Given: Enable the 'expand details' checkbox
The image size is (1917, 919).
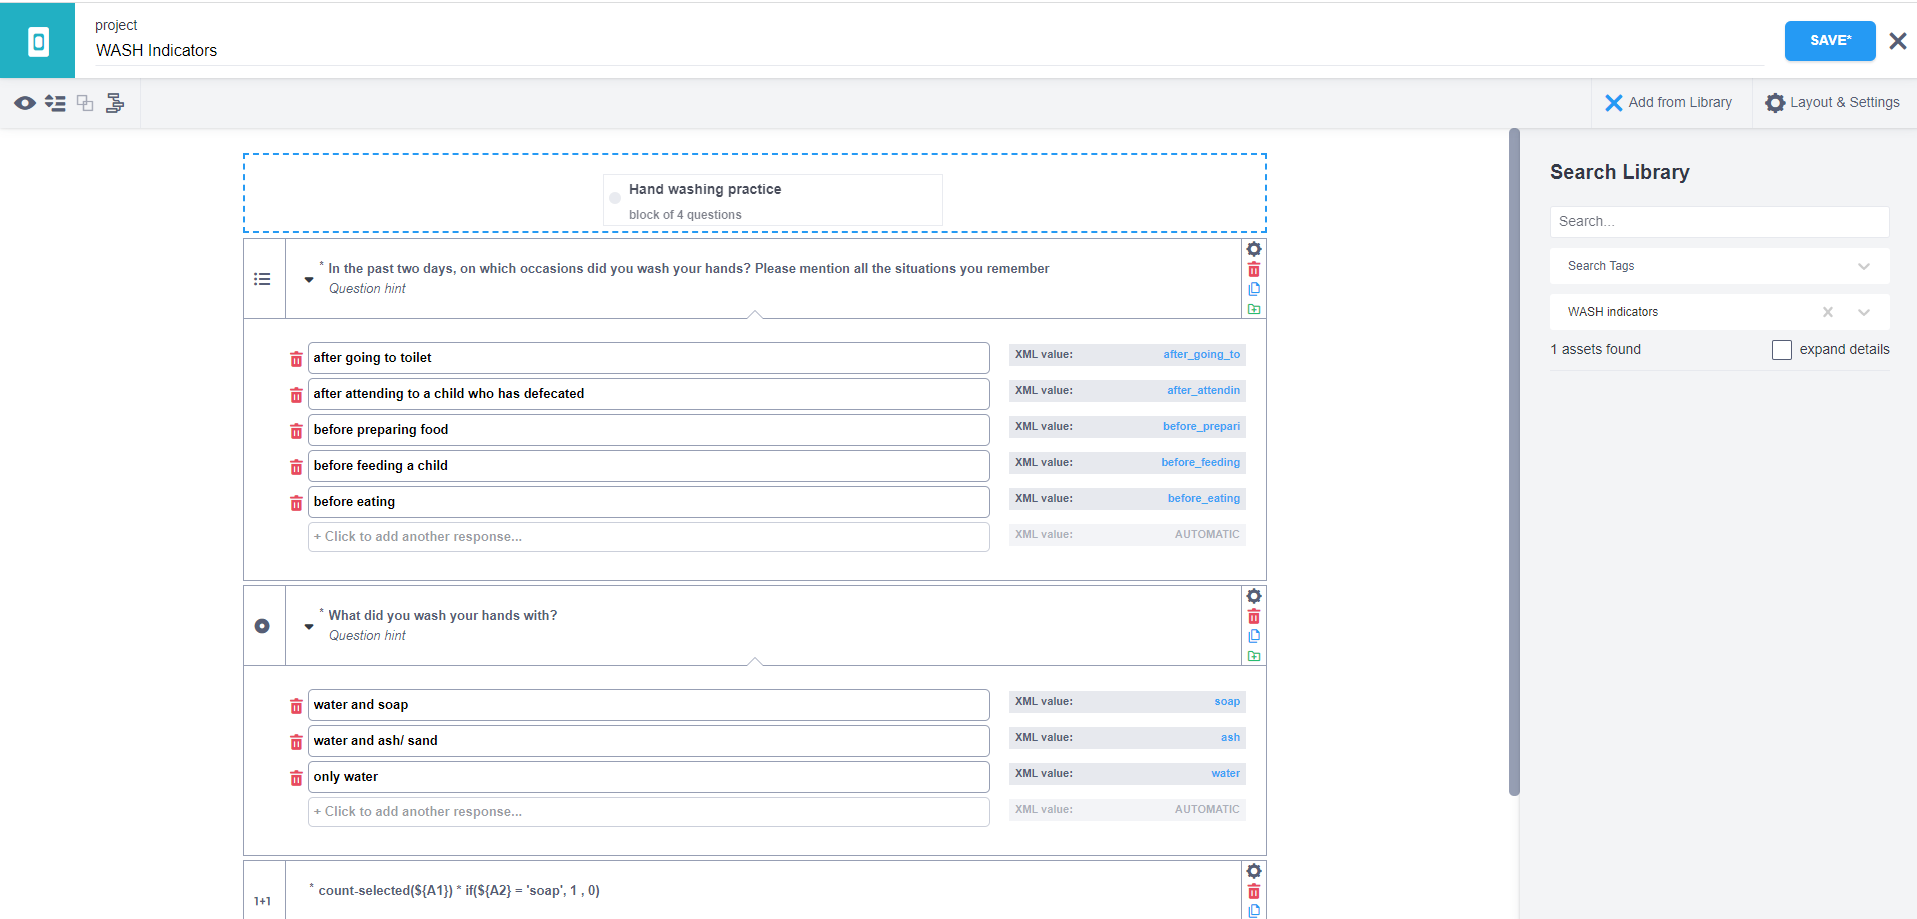Looking at the screenshot, I should click(1782, 350).
